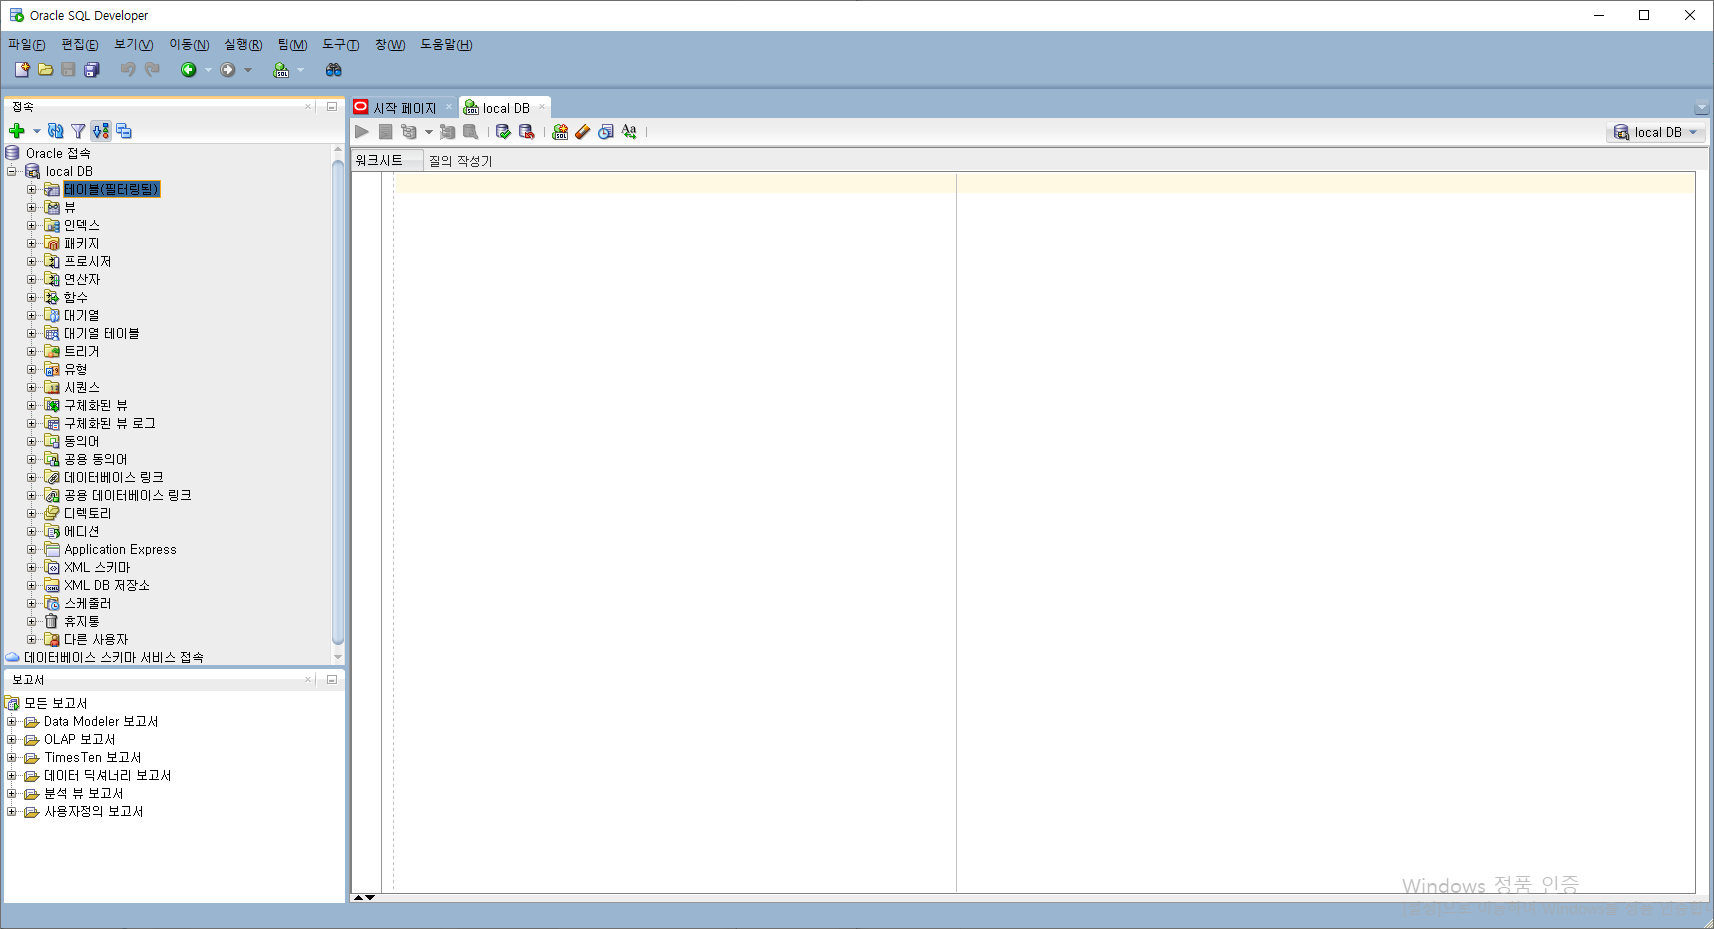Toggle the schema browser icon in connections panel

[101, 131]
